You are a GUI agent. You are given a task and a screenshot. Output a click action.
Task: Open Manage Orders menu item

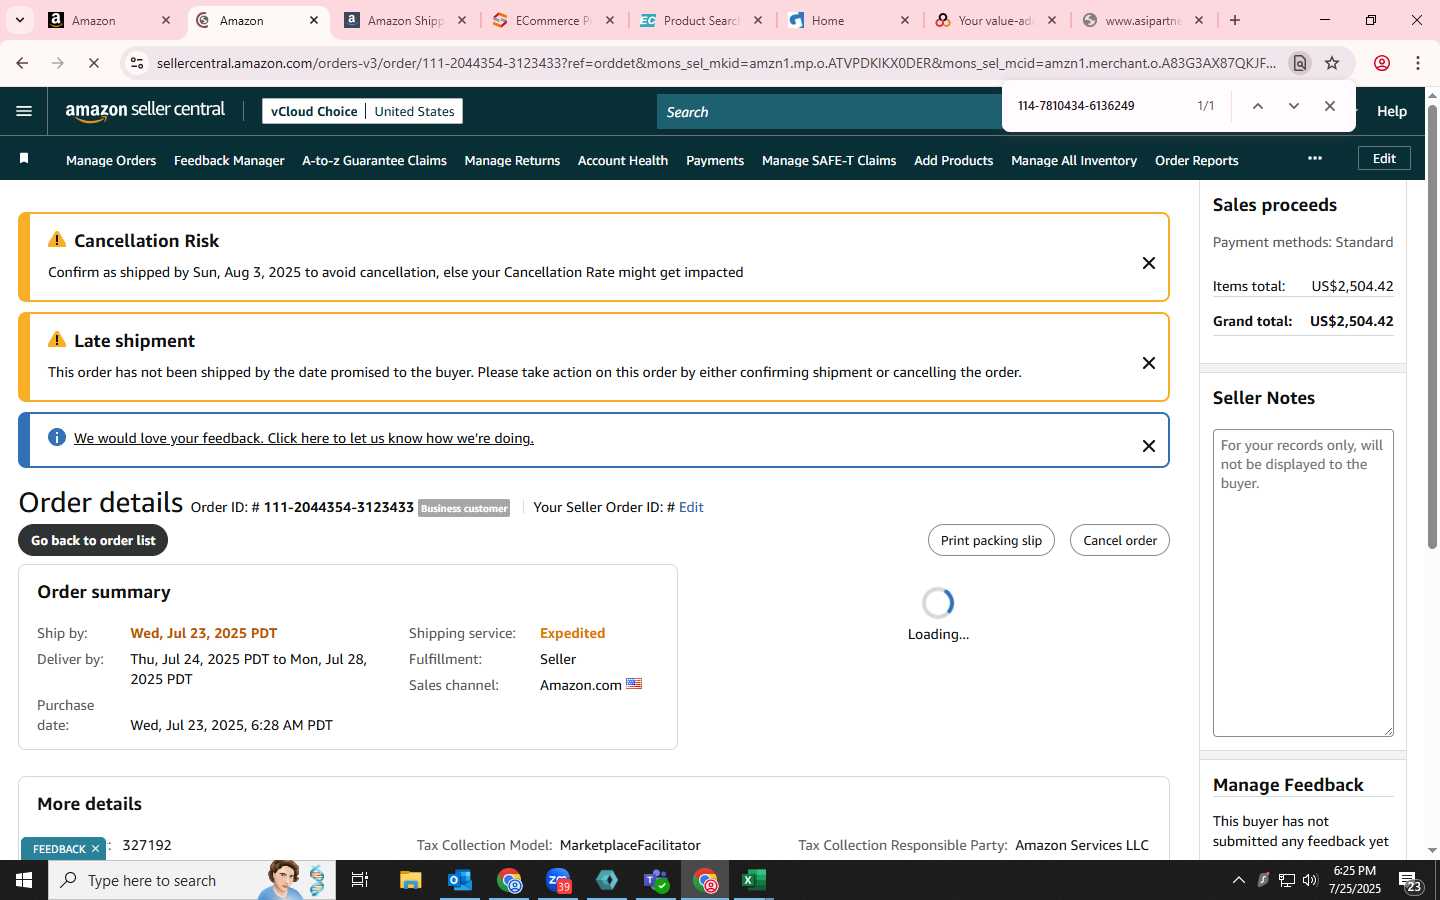tap(111, 160)
